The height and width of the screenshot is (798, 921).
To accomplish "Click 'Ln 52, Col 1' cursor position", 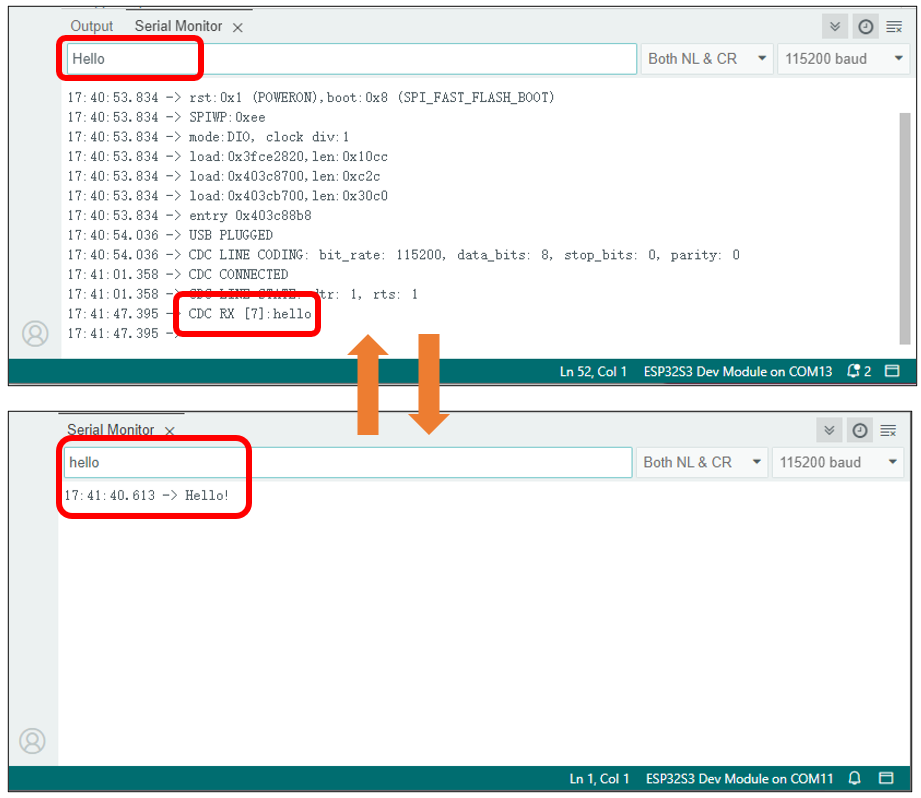I will point(593,371).
